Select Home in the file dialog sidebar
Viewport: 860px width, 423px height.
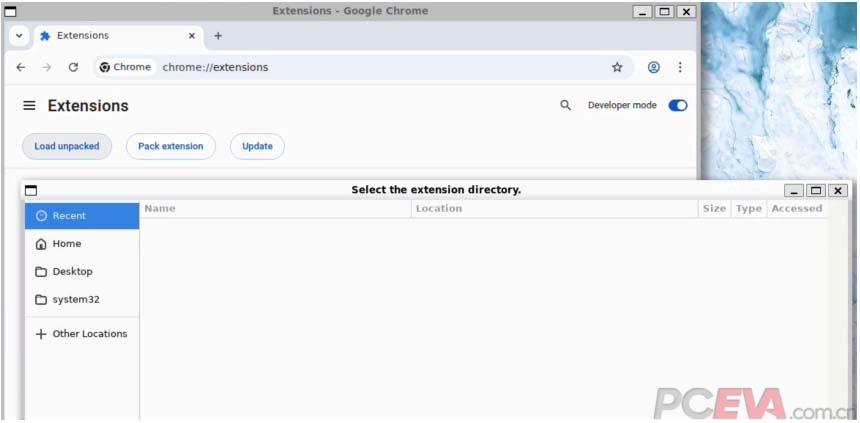[67, 244]
